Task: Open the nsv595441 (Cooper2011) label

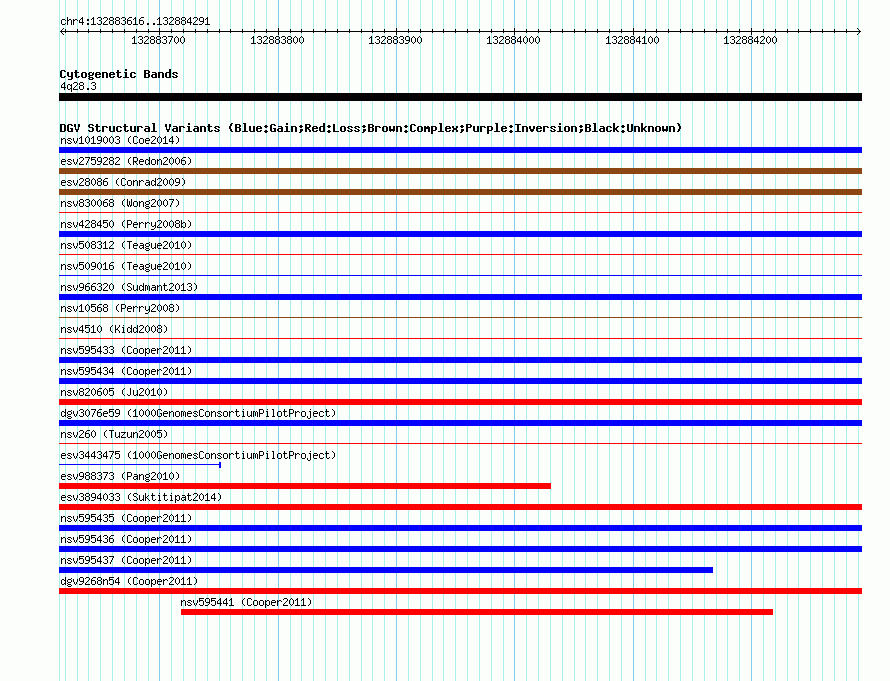Action: (x=246, y=602)
